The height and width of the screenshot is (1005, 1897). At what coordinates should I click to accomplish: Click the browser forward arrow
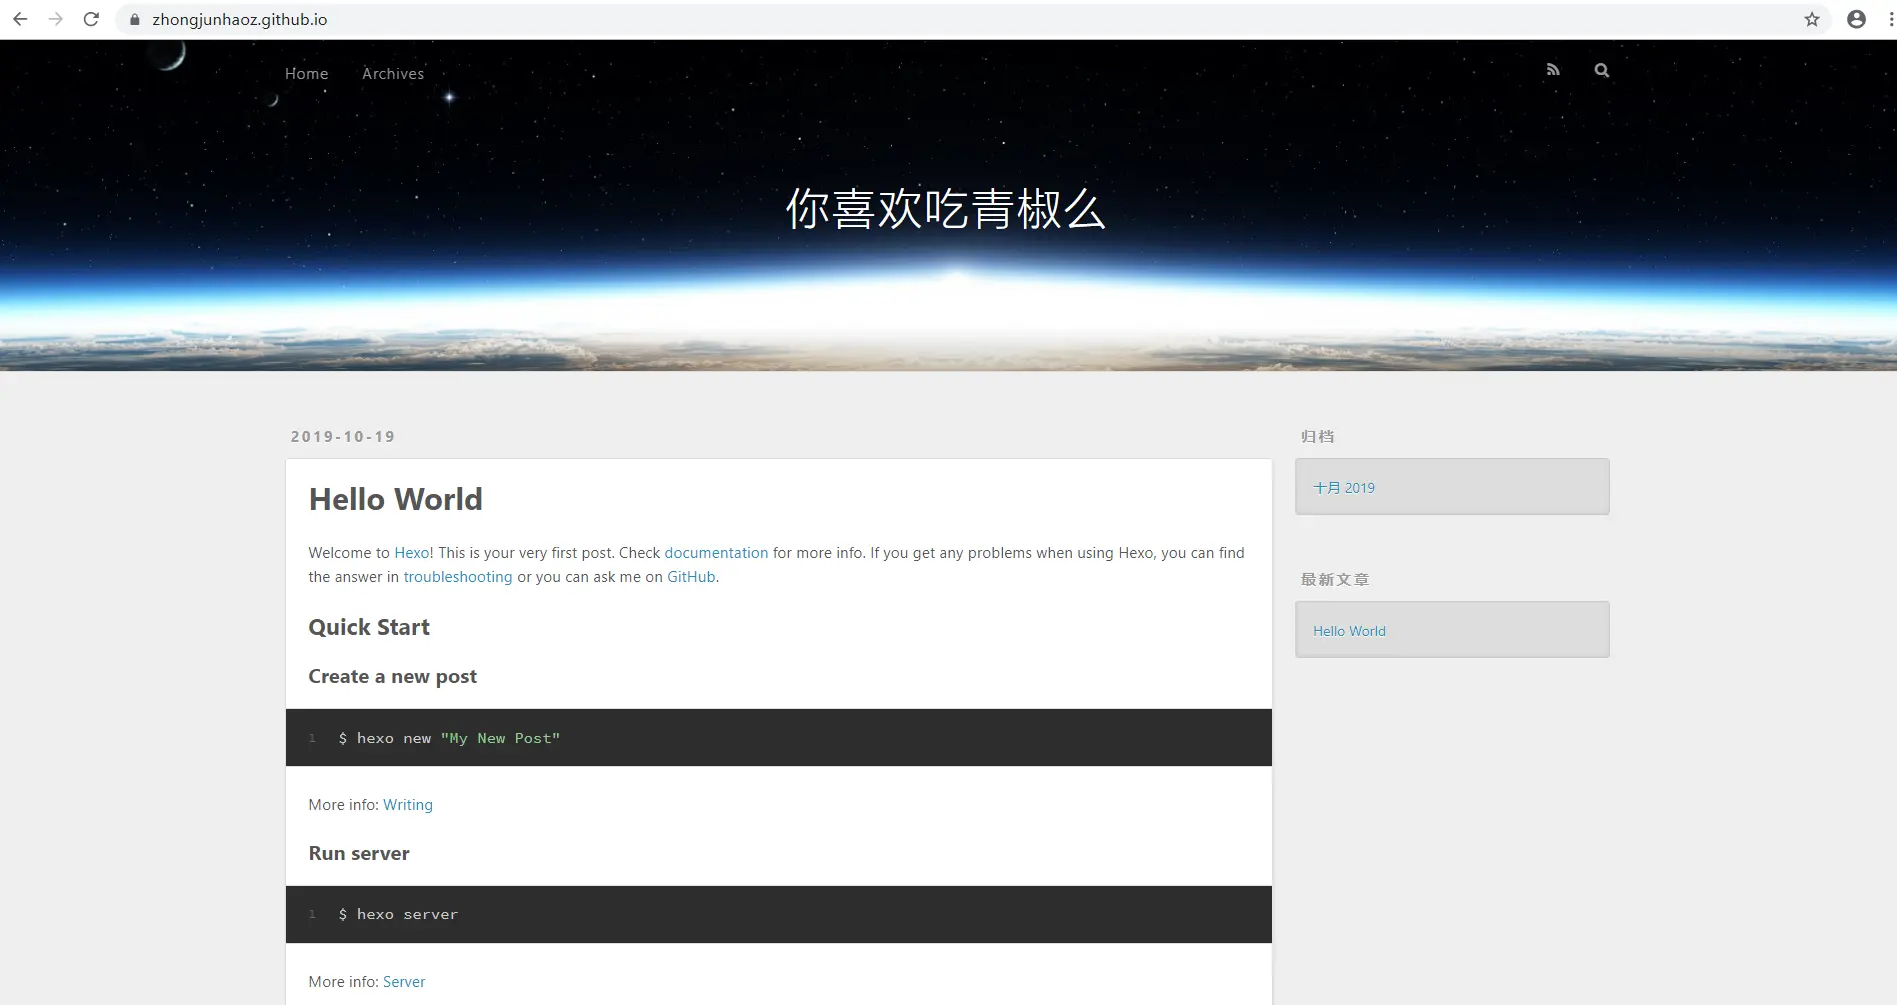click(56, 19)
